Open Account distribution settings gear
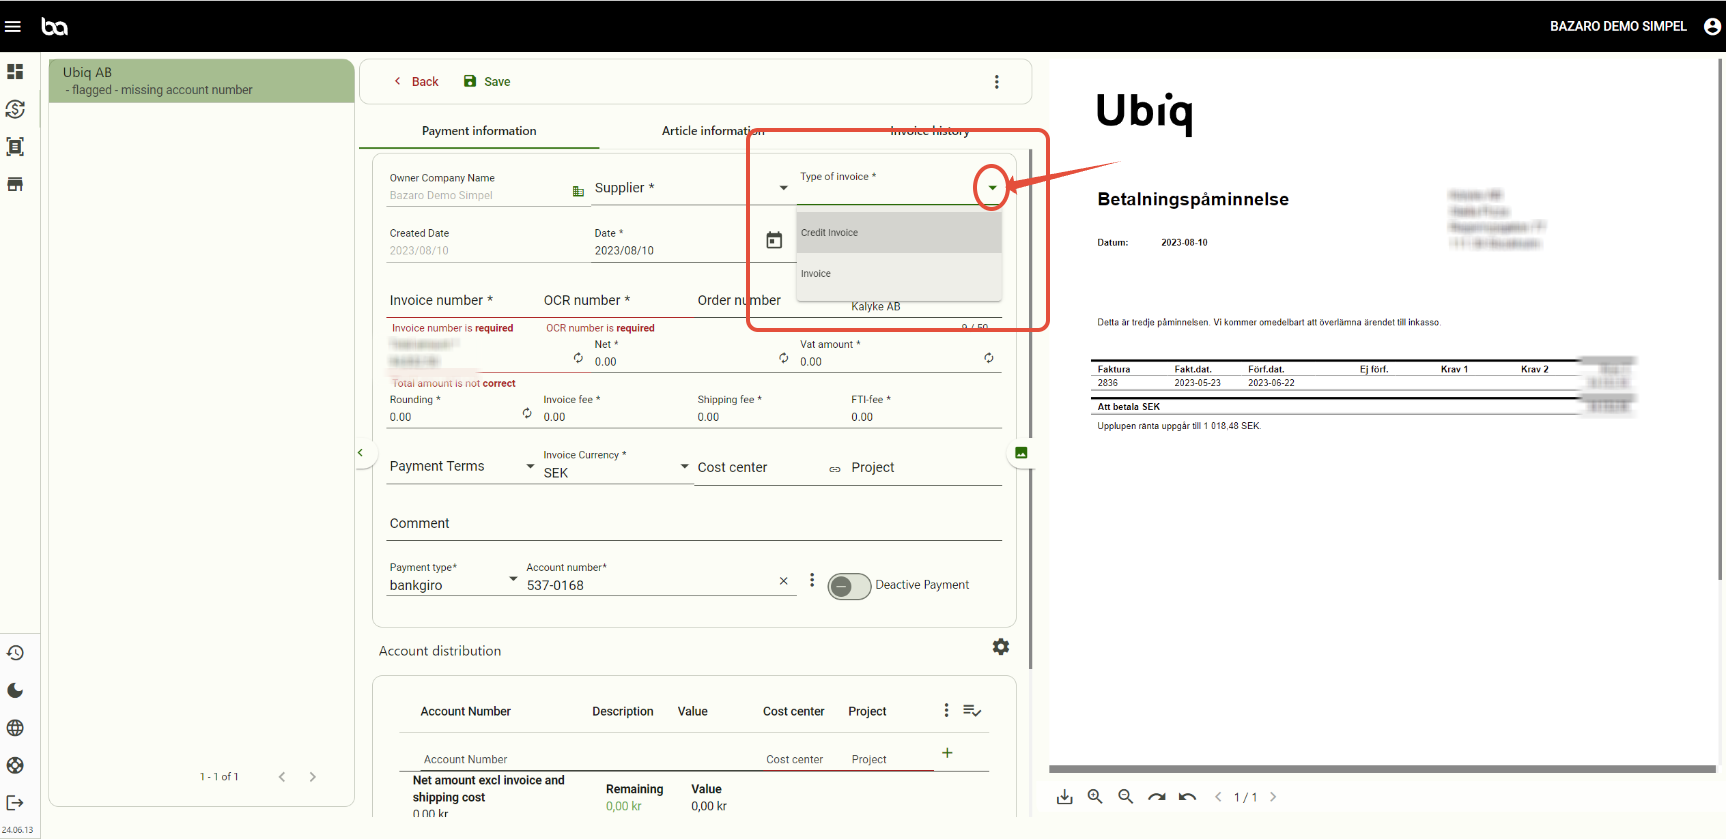The height and width of the screenshot is (839, 1726). (x=1001, y=647)
